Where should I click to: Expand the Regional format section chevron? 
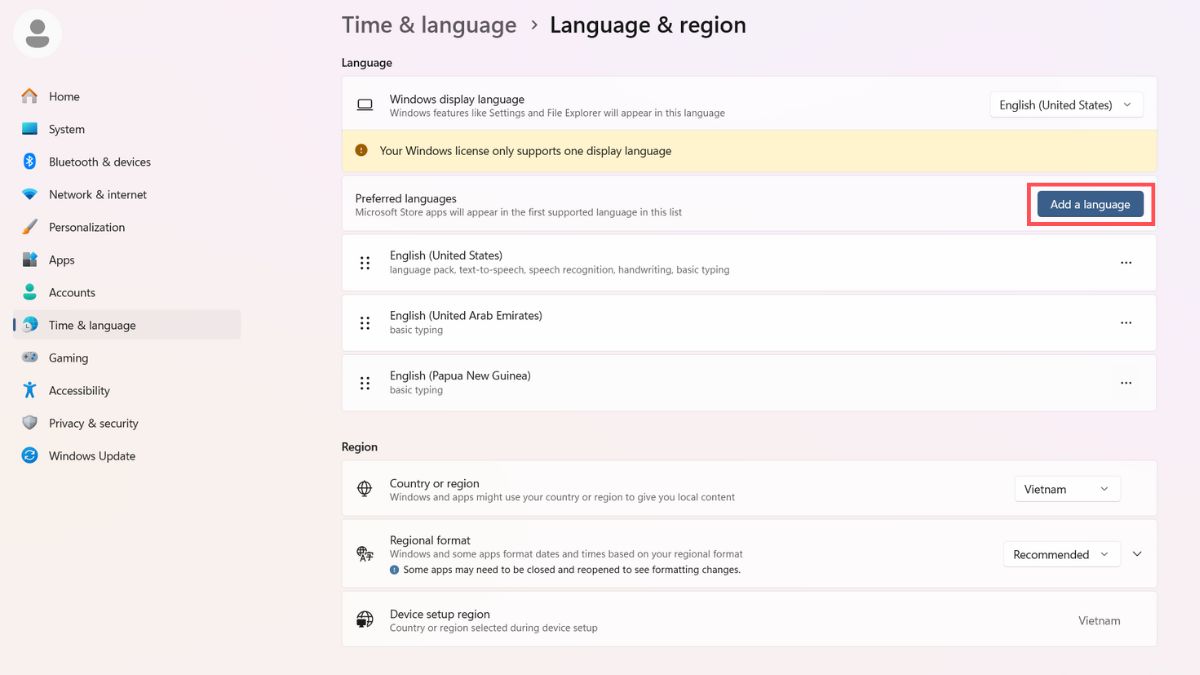point(1137,554)
